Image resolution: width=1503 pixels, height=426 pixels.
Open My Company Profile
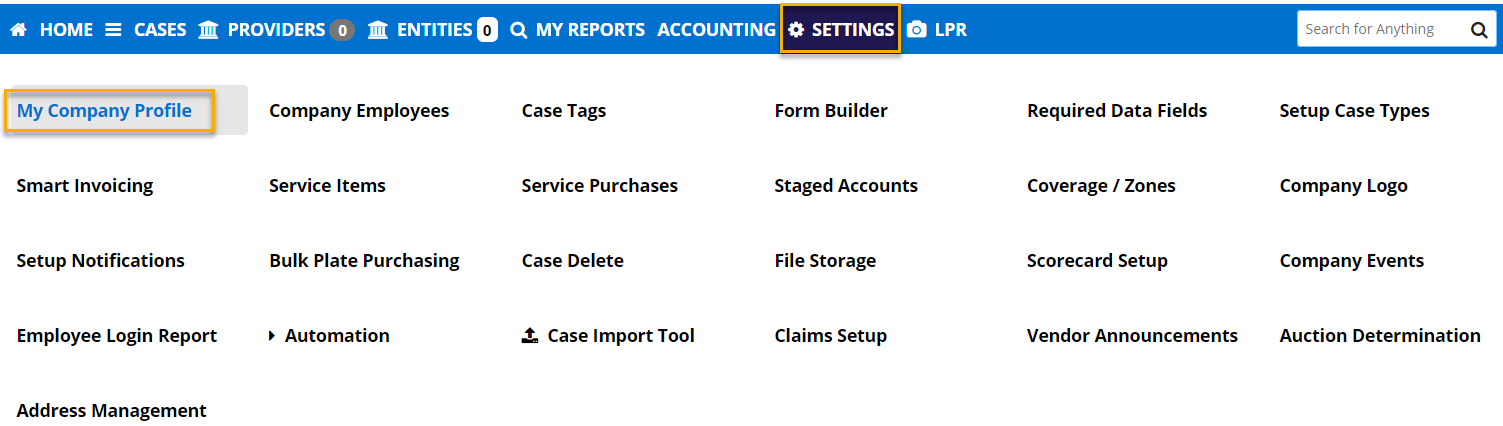(x=104, y=111)
